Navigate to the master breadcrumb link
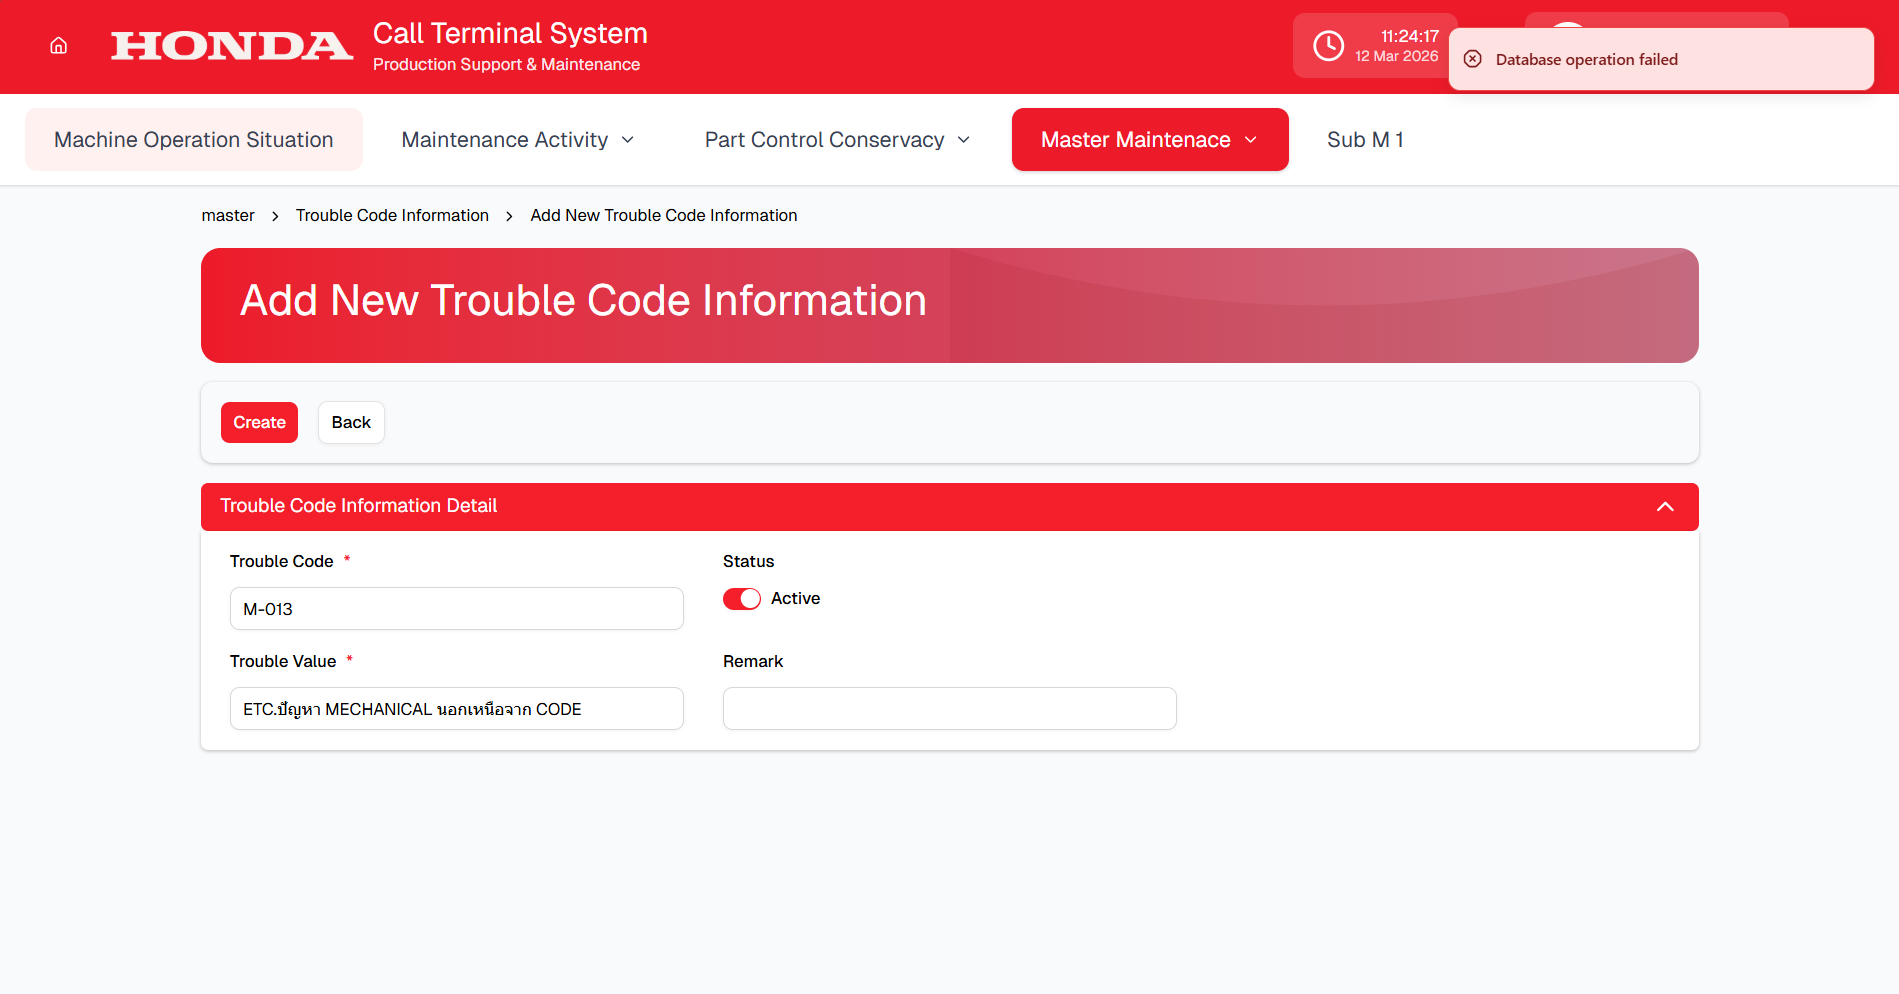Screen dimensions: 1899x994 pyautogui.click(x=228, y=216)
